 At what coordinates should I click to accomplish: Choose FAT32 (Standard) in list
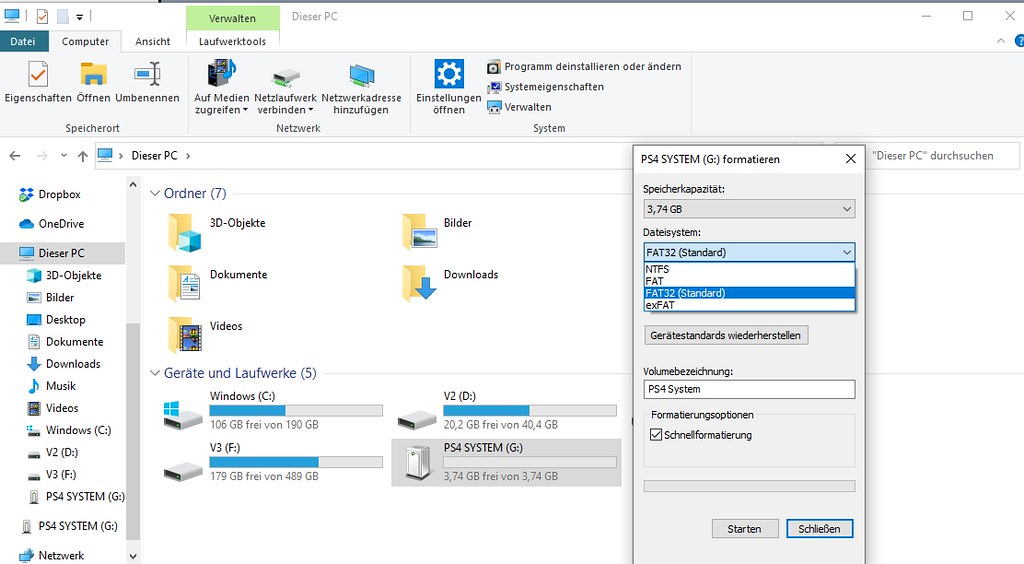point(749,293)
